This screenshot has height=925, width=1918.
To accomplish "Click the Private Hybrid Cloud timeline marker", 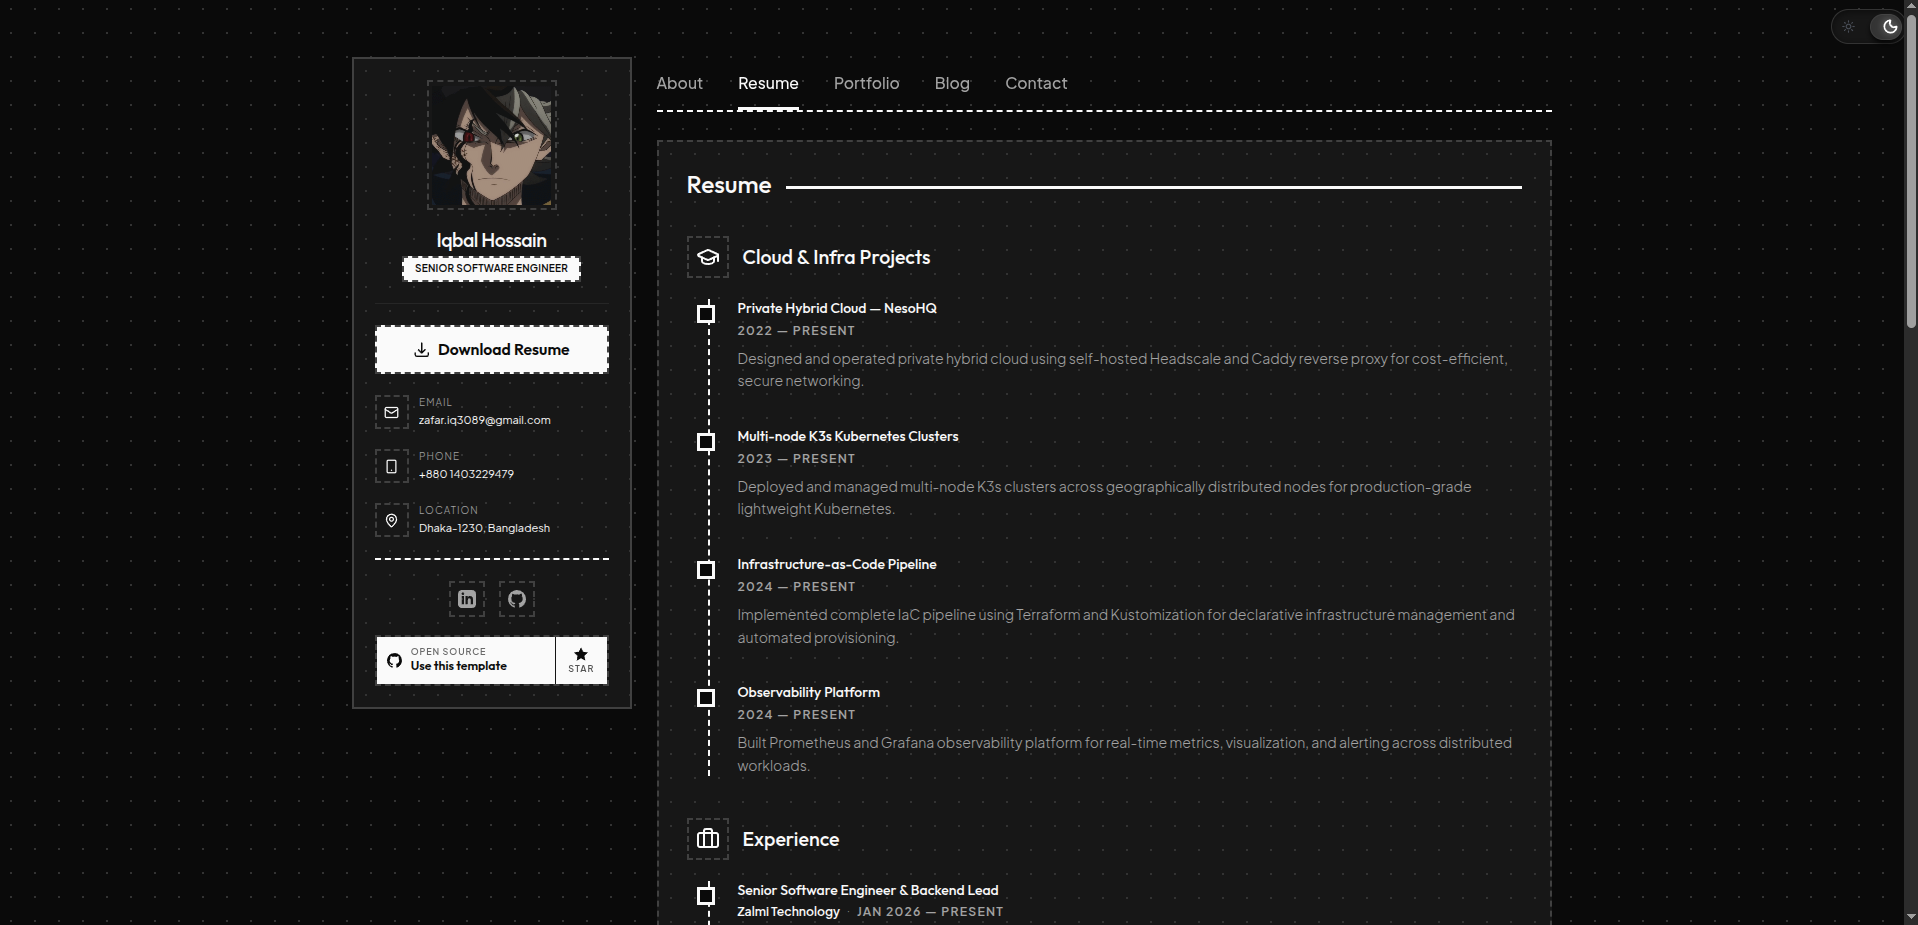I will coord(706,314).
